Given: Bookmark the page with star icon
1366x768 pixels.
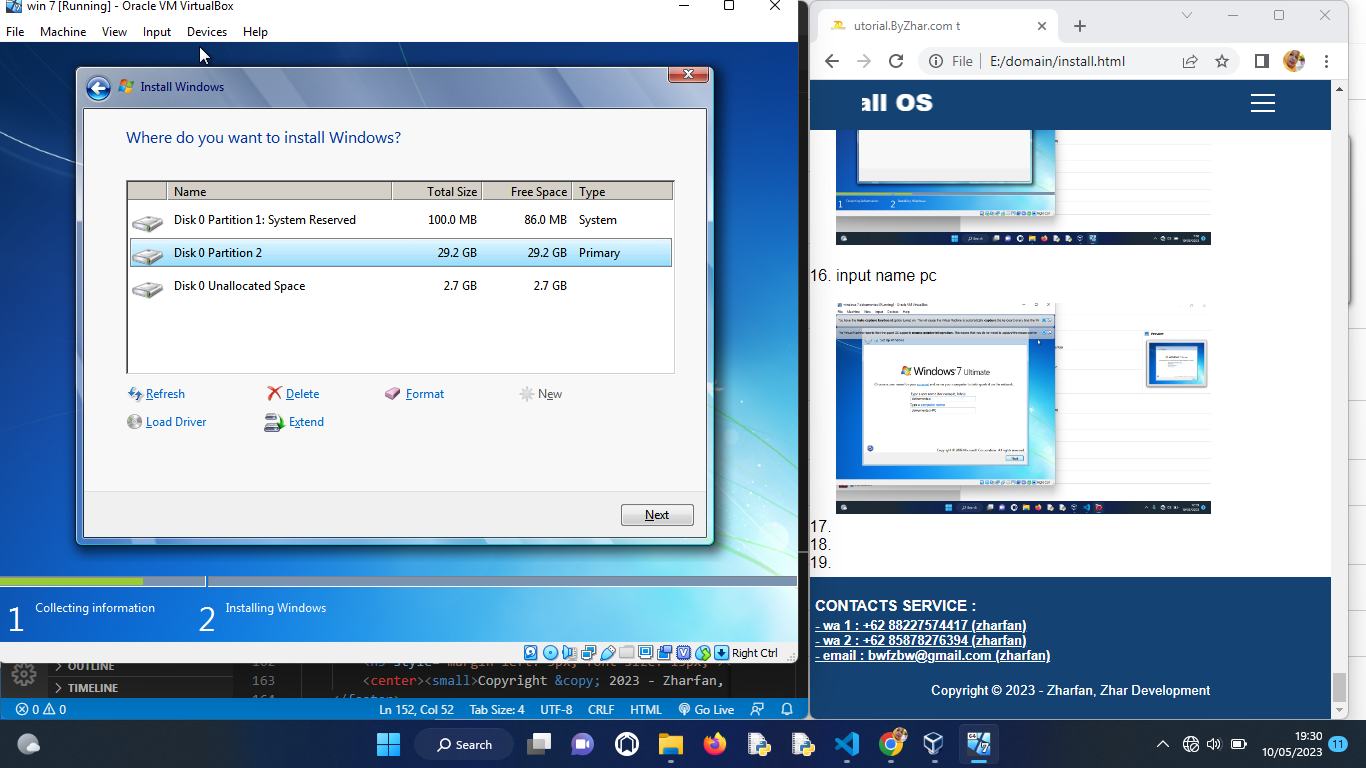Looking at the screenshot, I should pyautogui.click(x=1222, y=61).
